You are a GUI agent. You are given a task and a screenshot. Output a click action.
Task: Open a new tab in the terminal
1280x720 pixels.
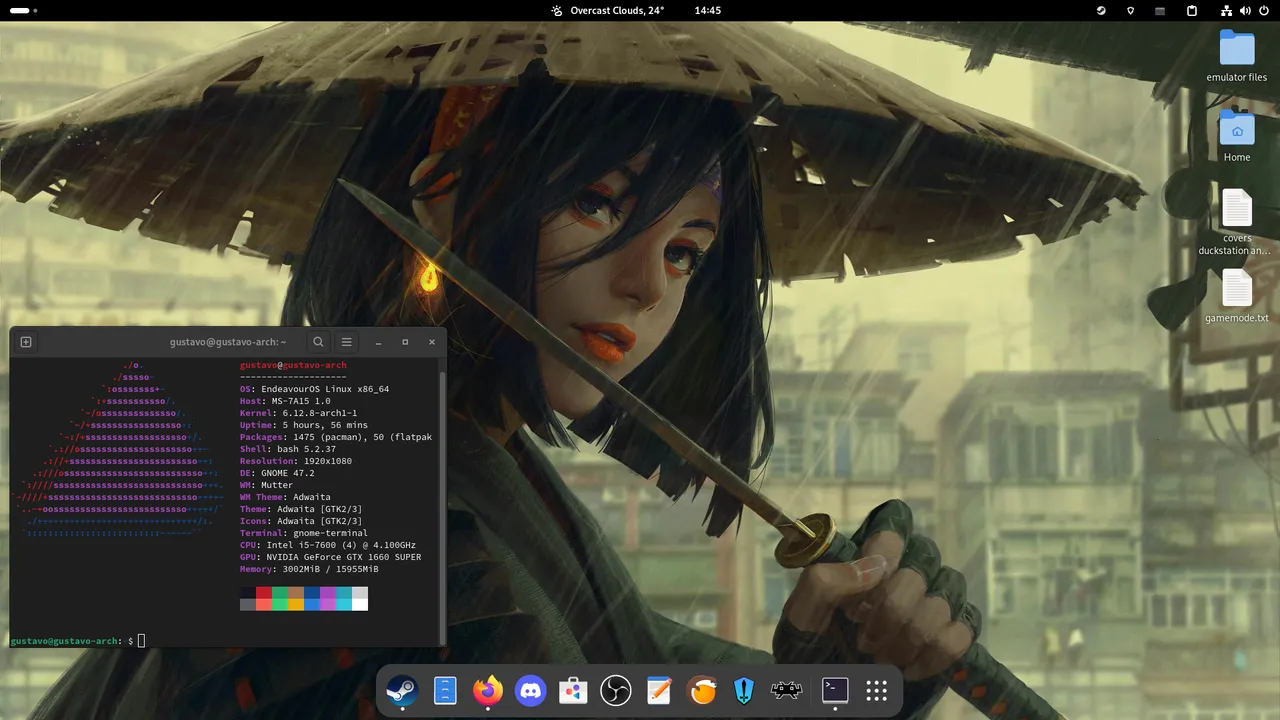26,342
